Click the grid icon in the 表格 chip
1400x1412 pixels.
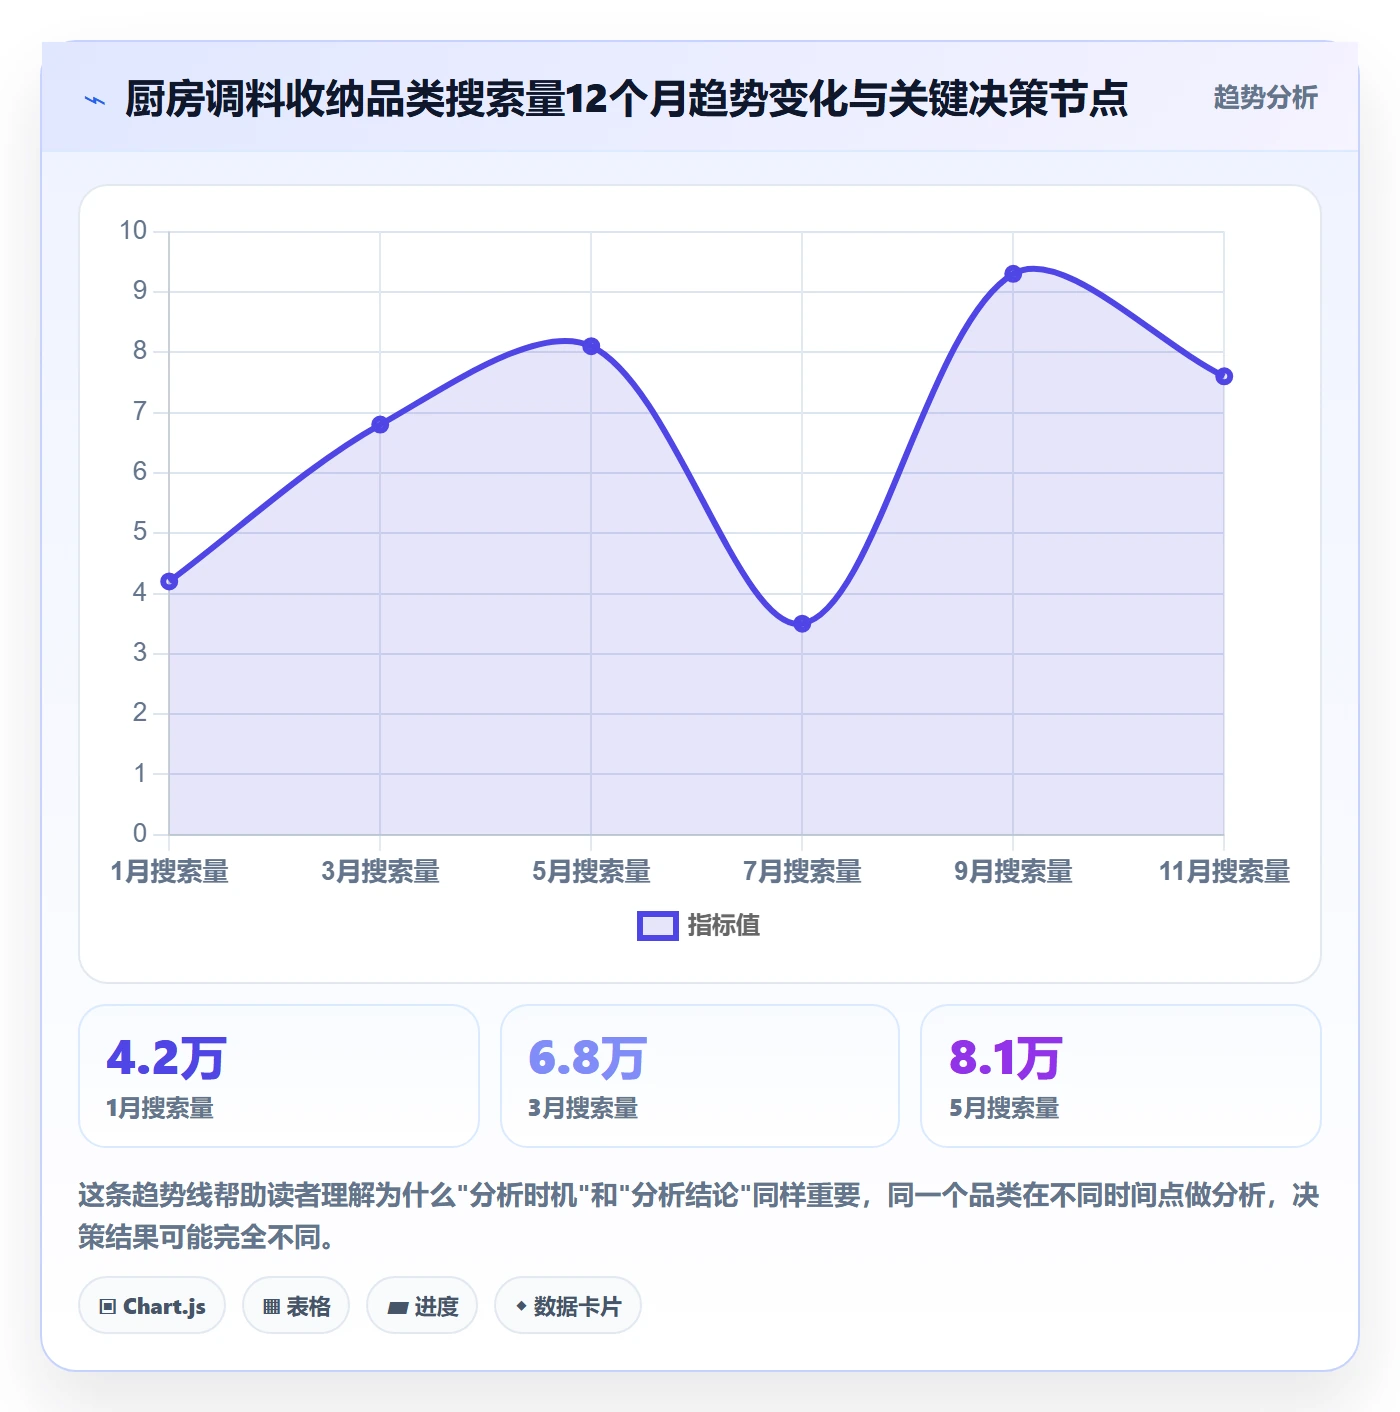(271, 1306)
